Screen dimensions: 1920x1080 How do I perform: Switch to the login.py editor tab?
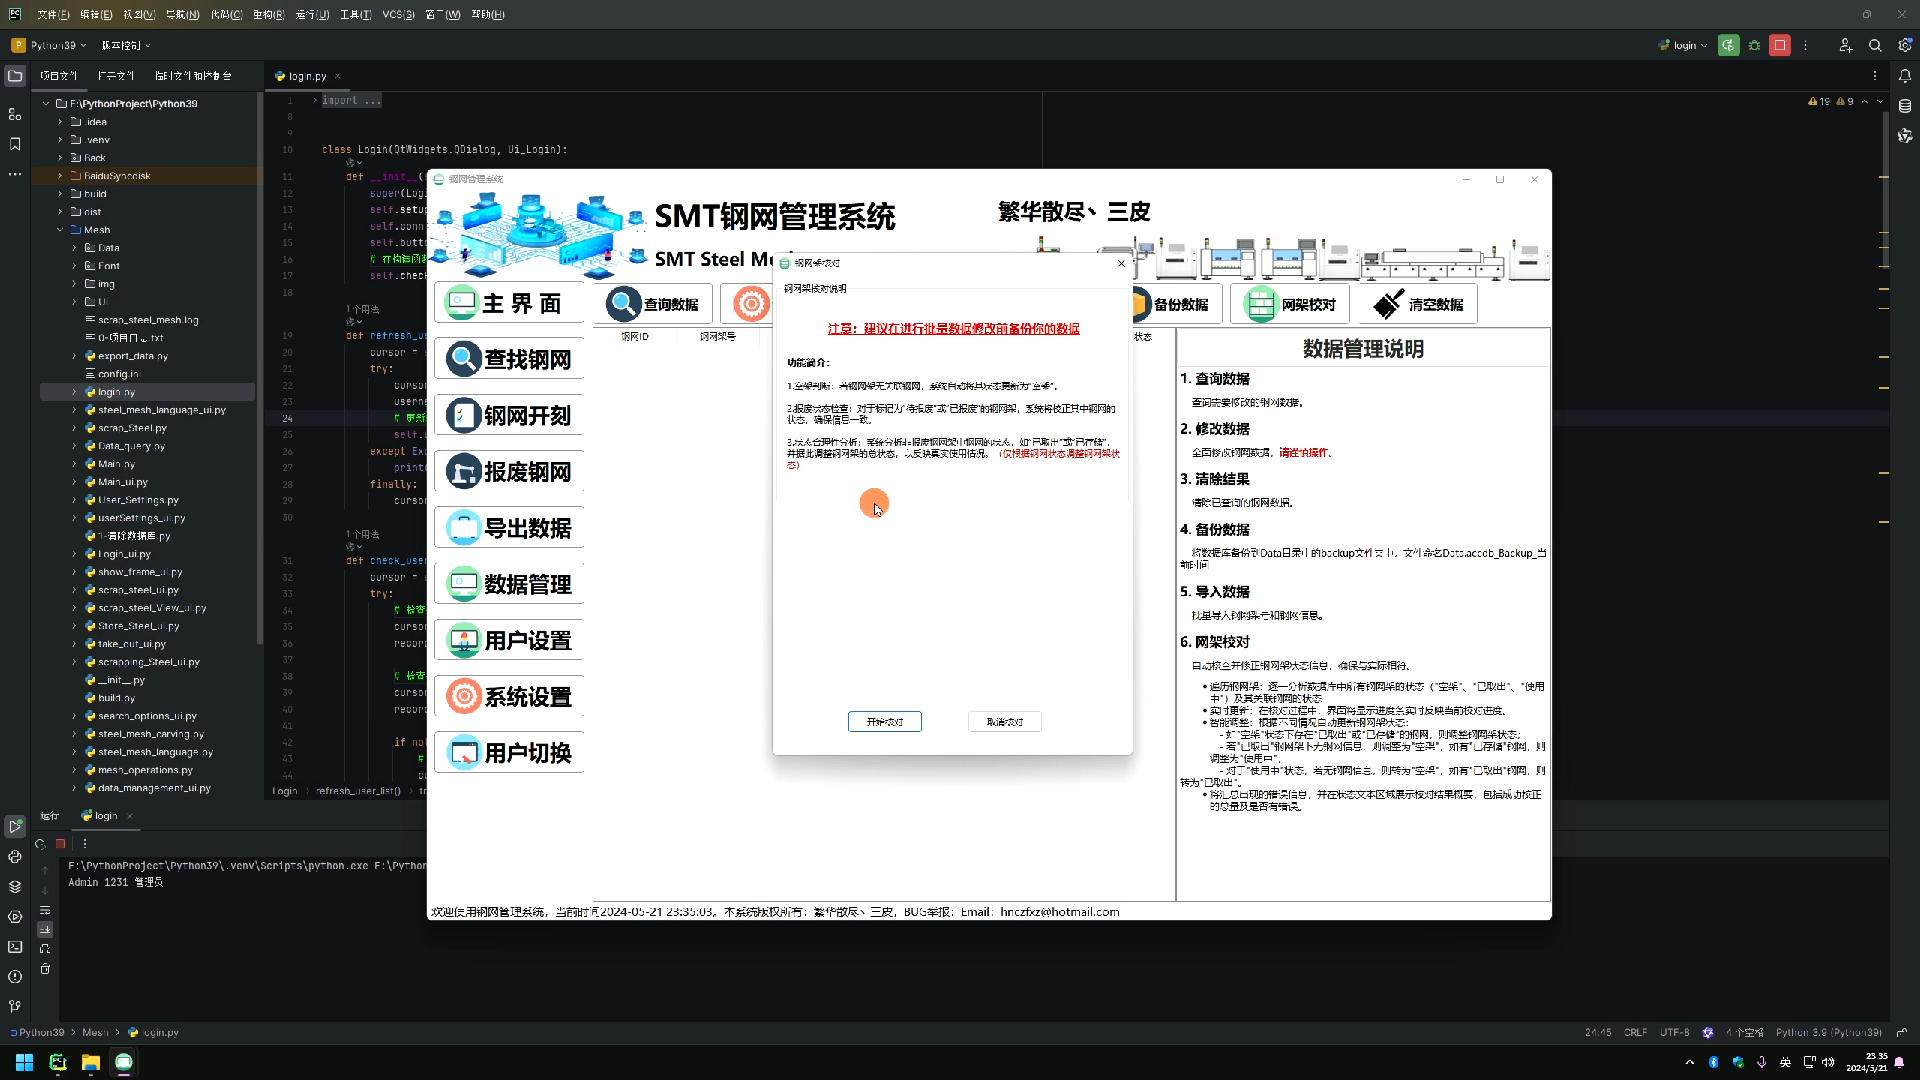coord(306,75)
